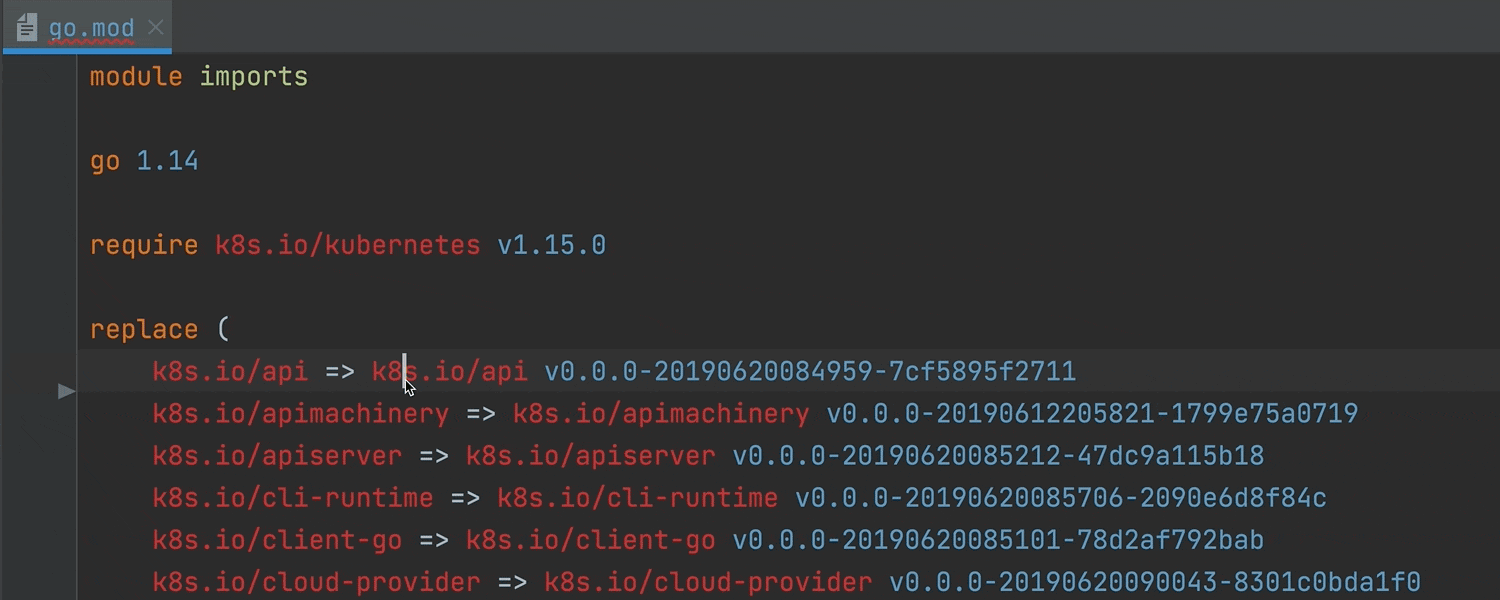Click version ending 78d2af792bab
The image size is (1500, 600).
click(998, 540)
